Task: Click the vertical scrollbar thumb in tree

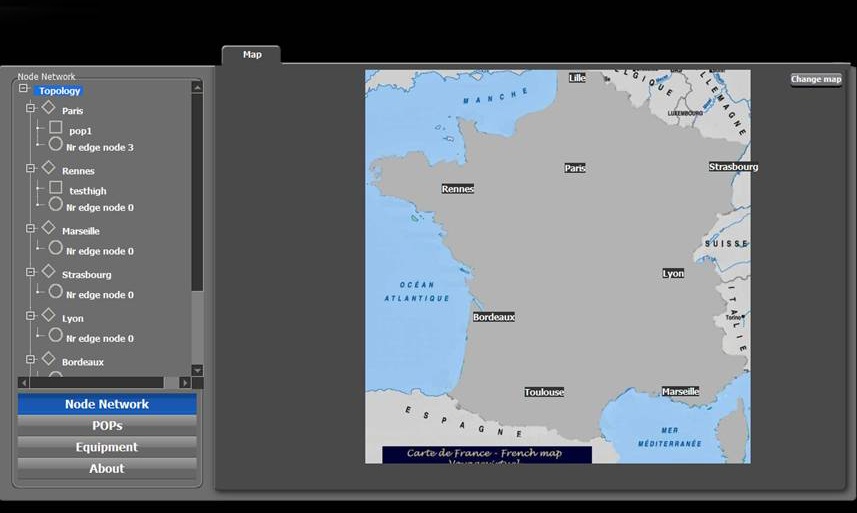Action: (x=197, y=192)
